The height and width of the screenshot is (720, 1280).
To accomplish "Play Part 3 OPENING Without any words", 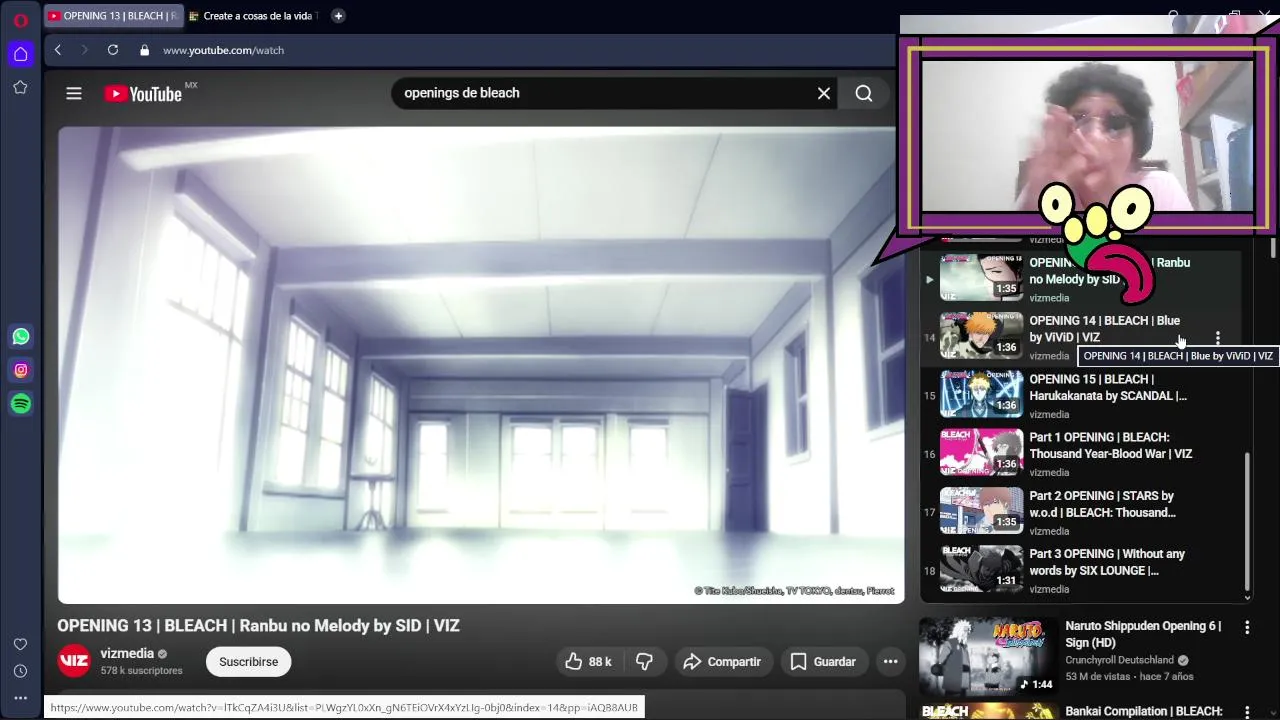I will pos(1107,562).
